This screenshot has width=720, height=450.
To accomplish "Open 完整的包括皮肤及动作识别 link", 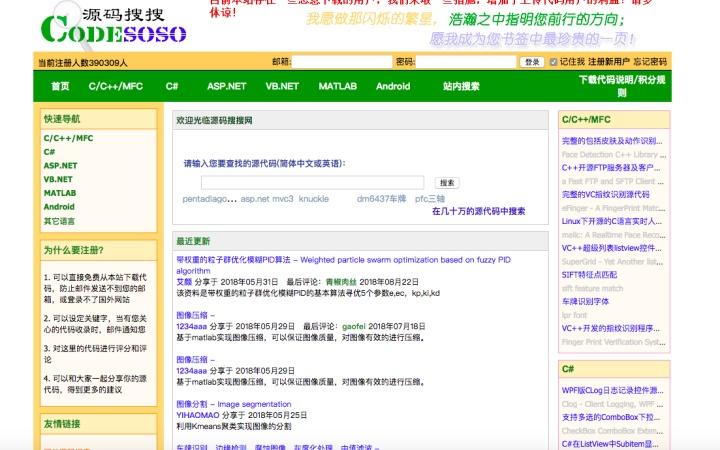I will [612, 141].
